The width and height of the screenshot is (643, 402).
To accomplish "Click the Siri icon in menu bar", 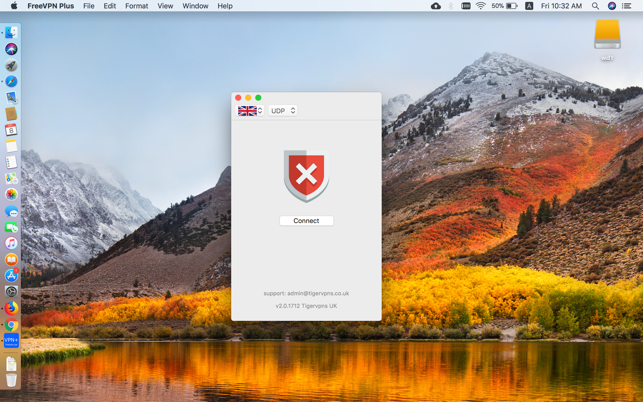I will point(611,6).
